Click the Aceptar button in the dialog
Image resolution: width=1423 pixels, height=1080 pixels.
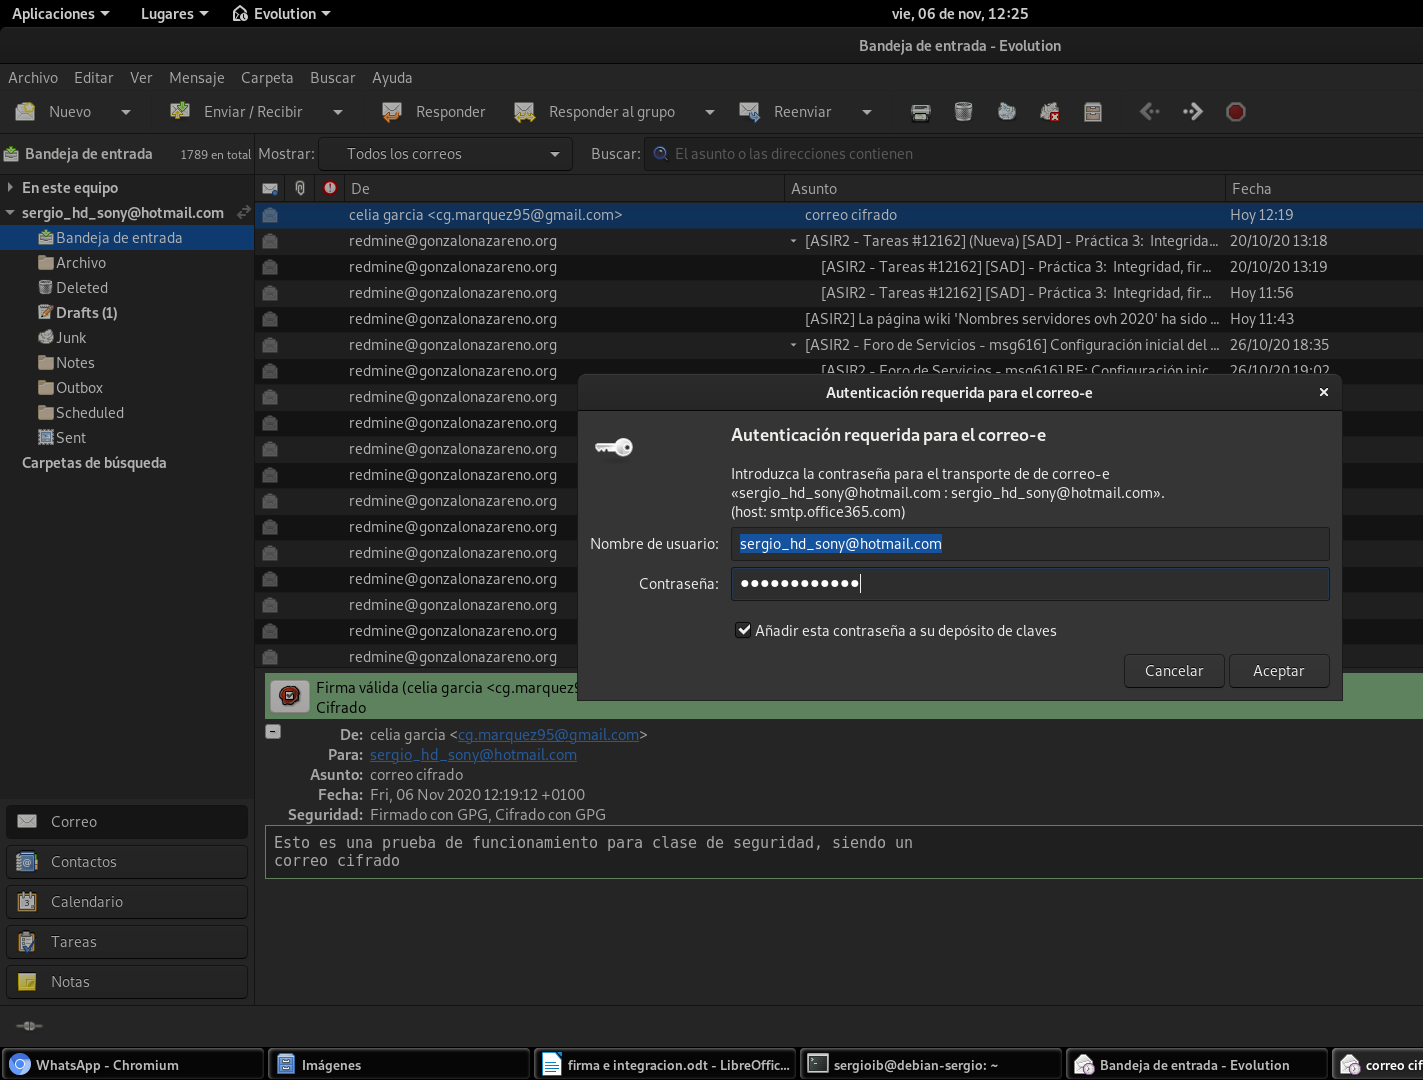tap(1279, 671)
